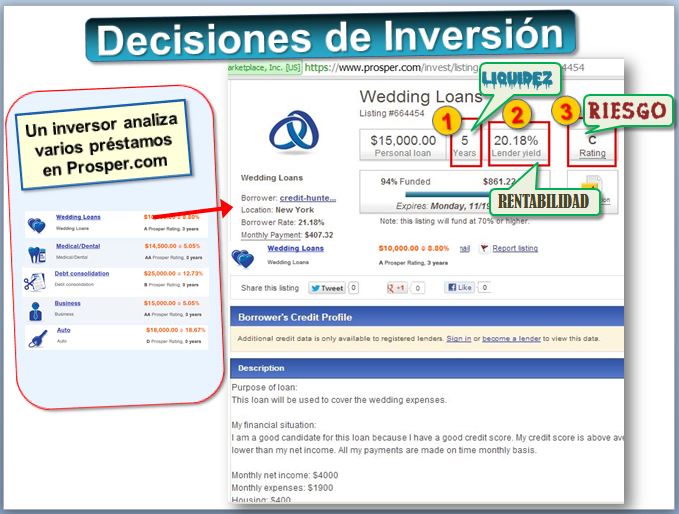The height and width of the screenshot is (514, 679).
Task: Click the Monthly expenses: $1900 line
Action: (x=282, y=488)
